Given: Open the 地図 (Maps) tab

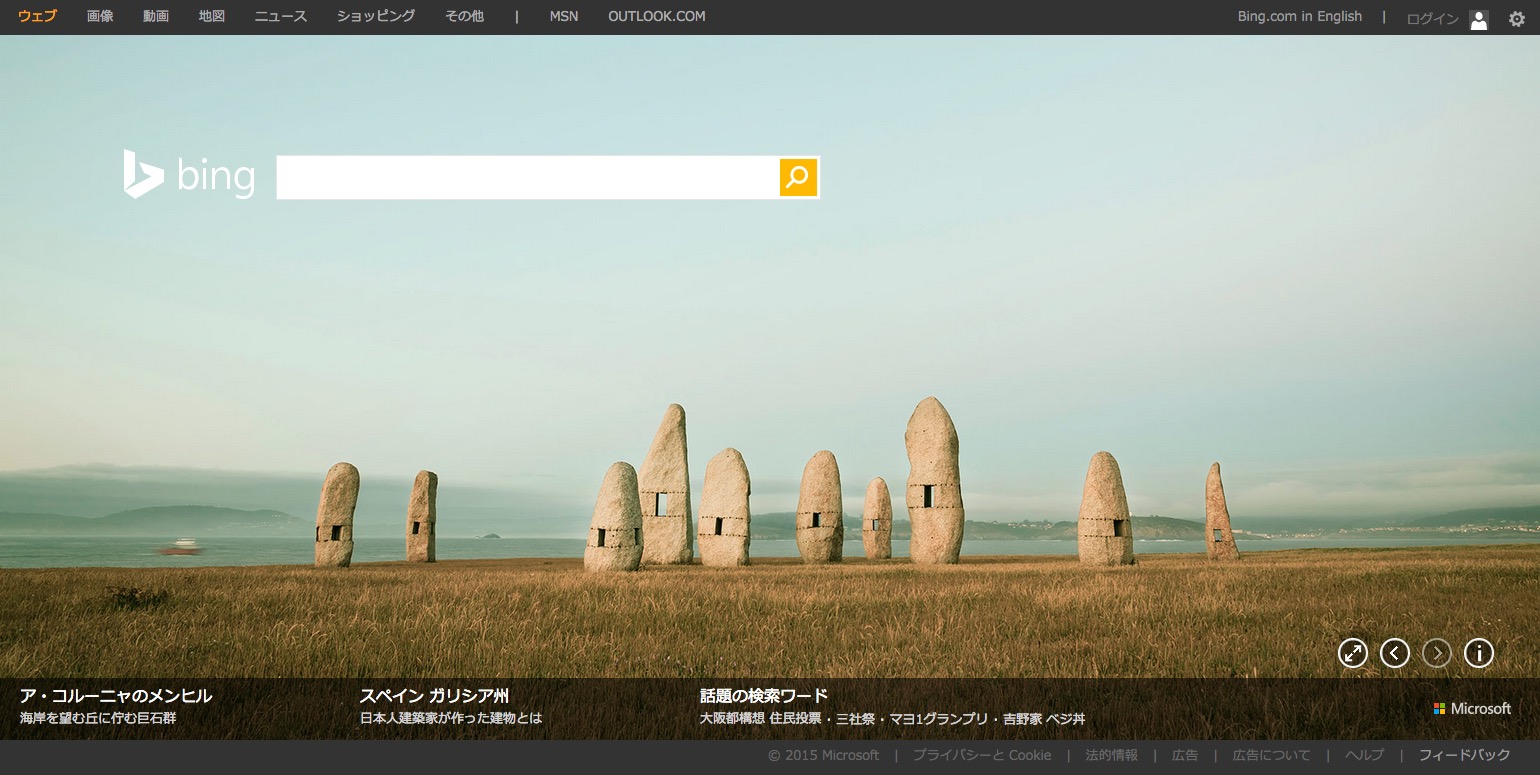Looking at the screenshot, I should [212, 17].
